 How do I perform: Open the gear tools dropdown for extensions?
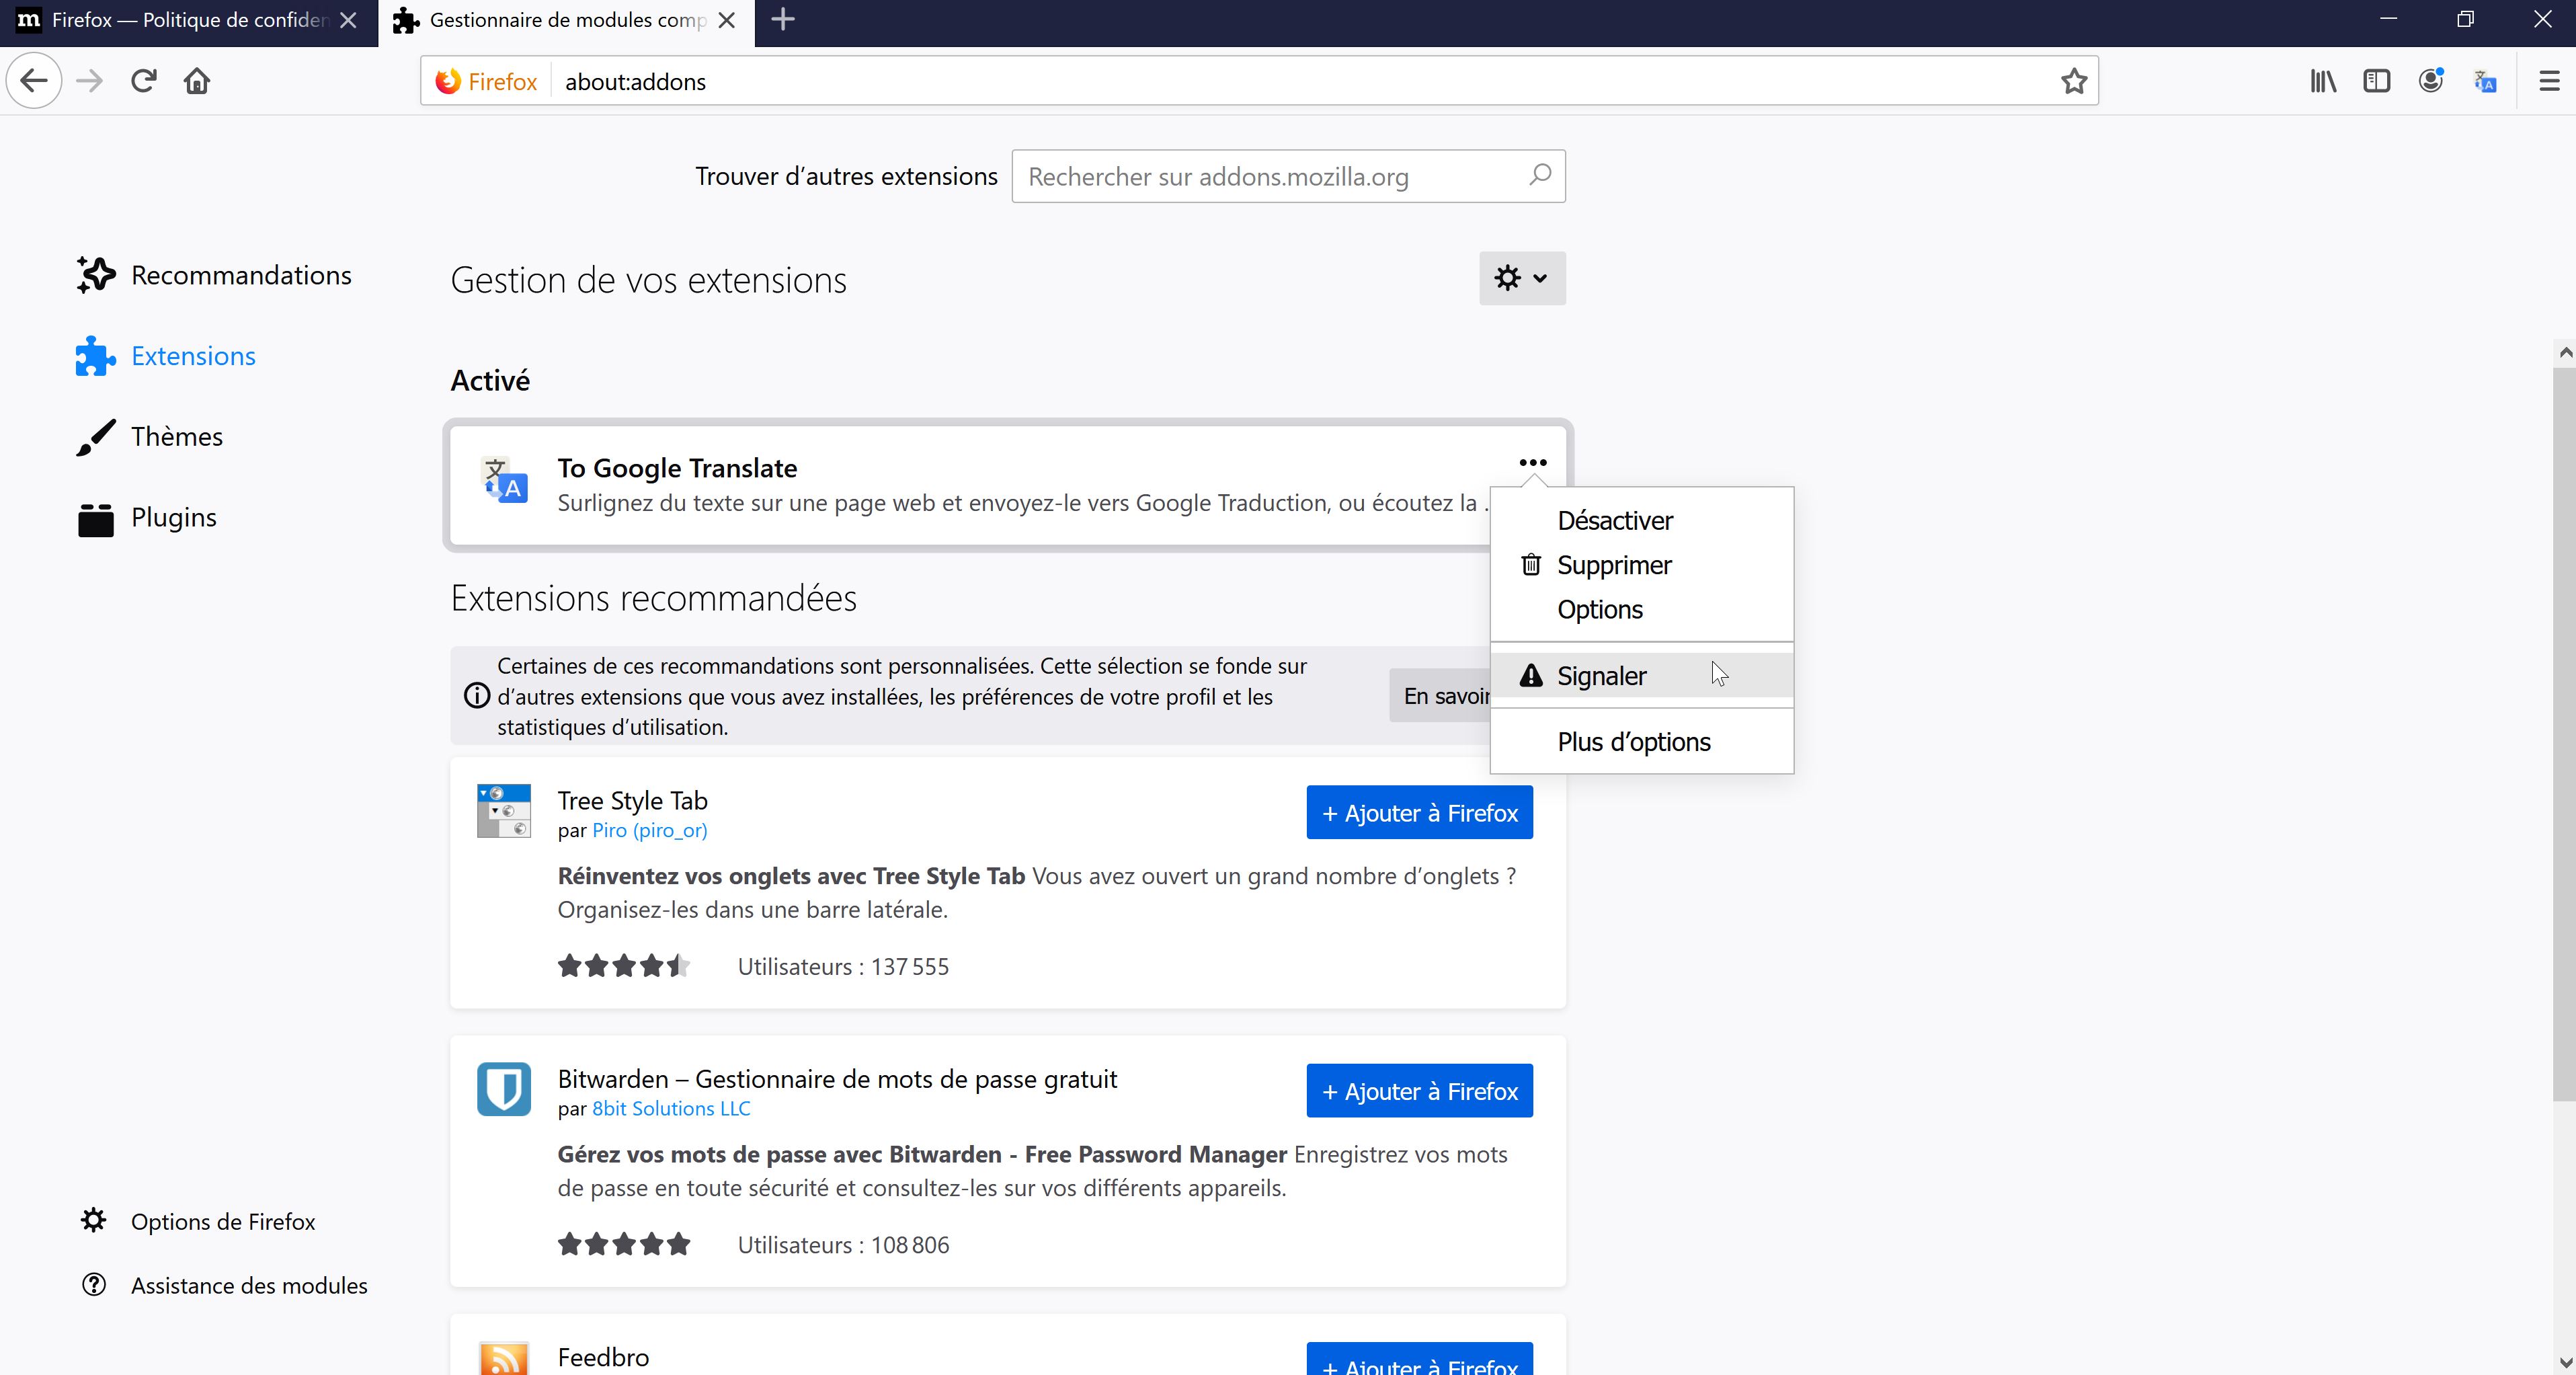click(1522, 278)
